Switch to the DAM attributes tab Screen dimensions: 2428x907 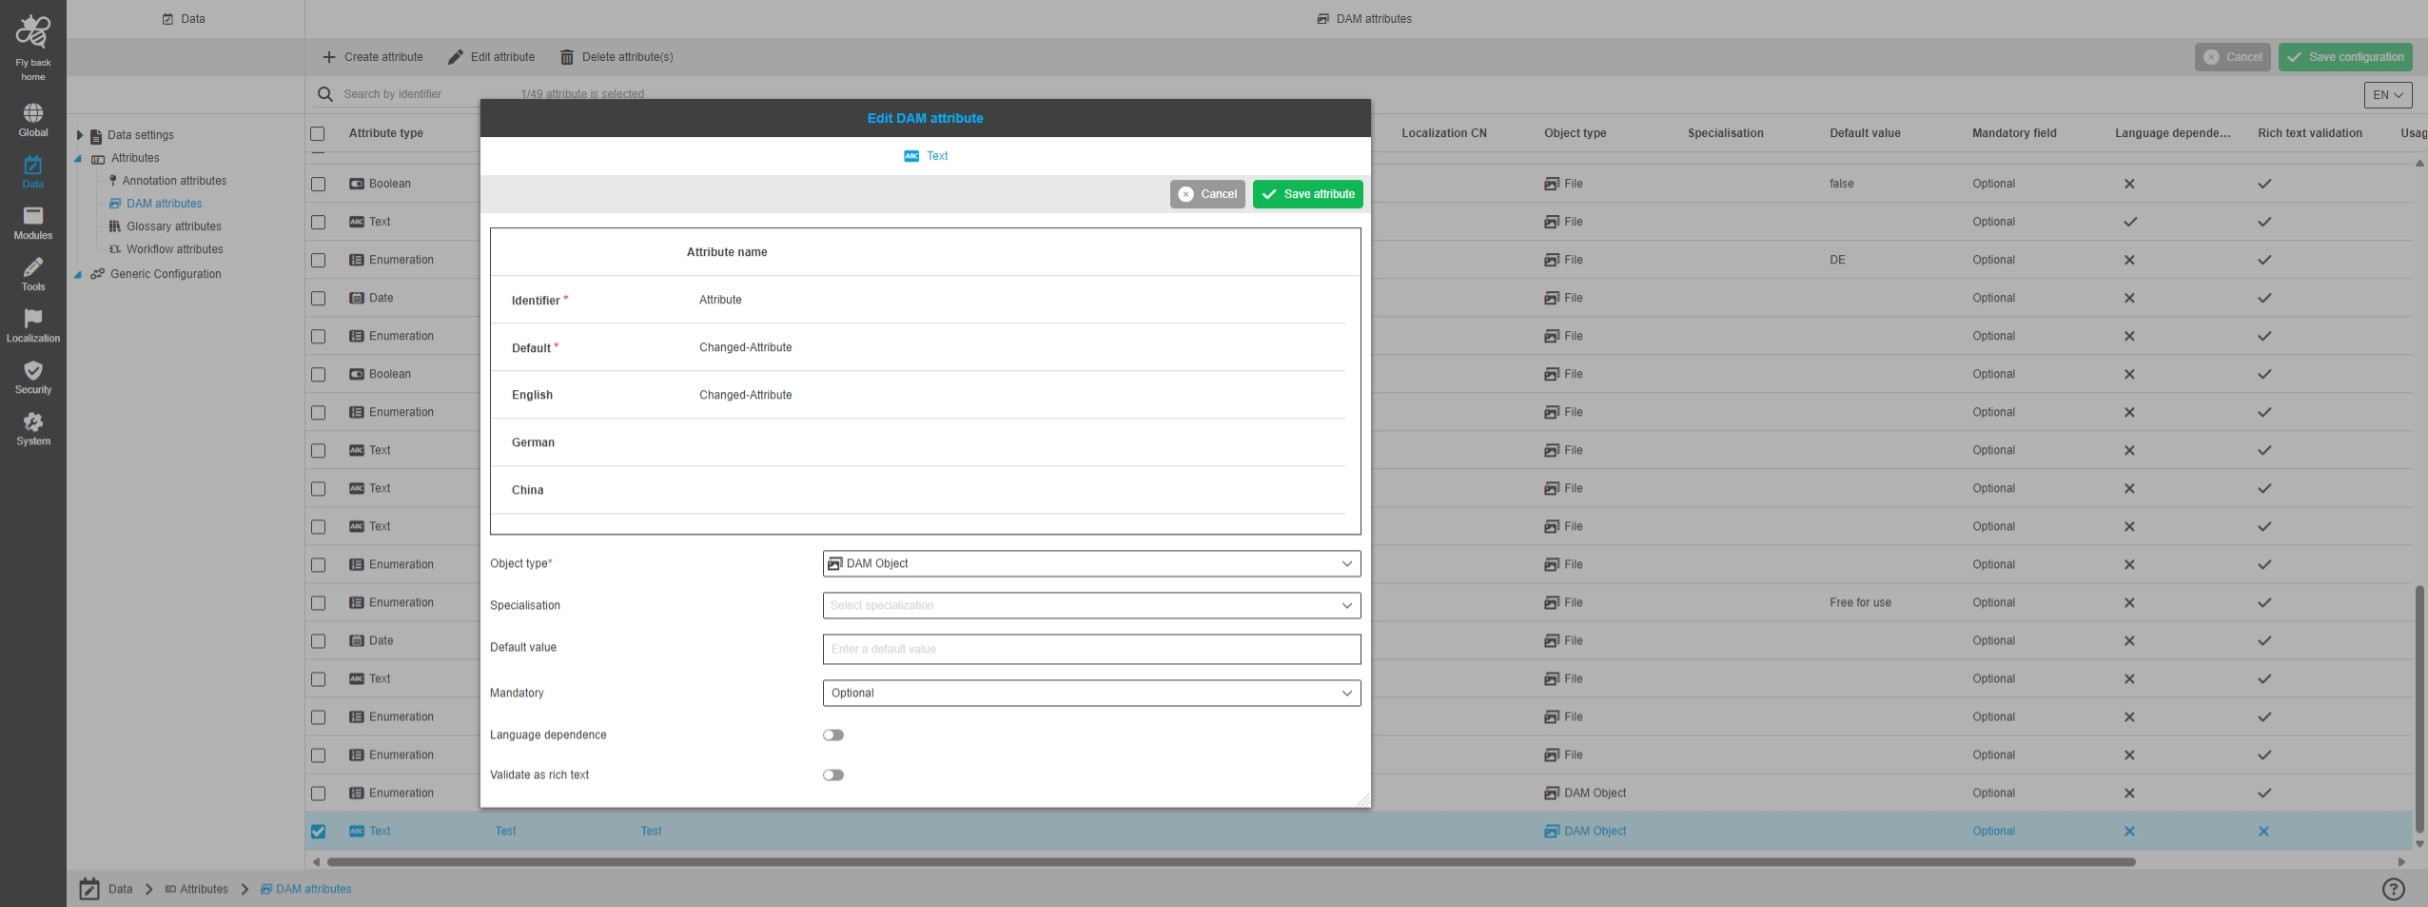pos(1365,19)
